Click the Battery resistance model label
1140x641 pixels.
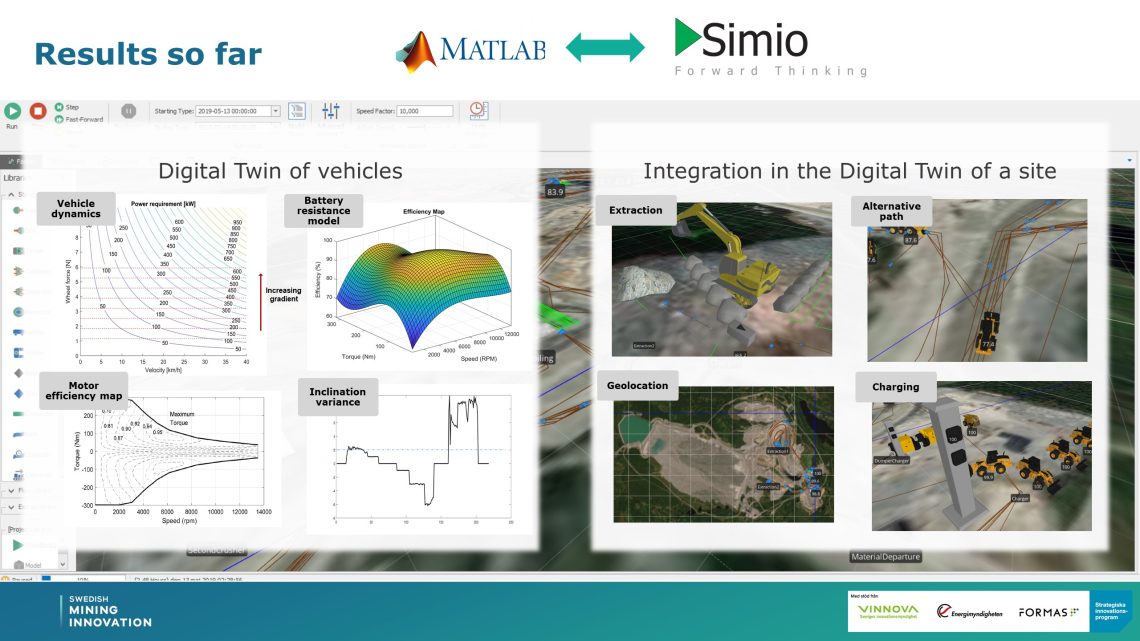(324, 211)
